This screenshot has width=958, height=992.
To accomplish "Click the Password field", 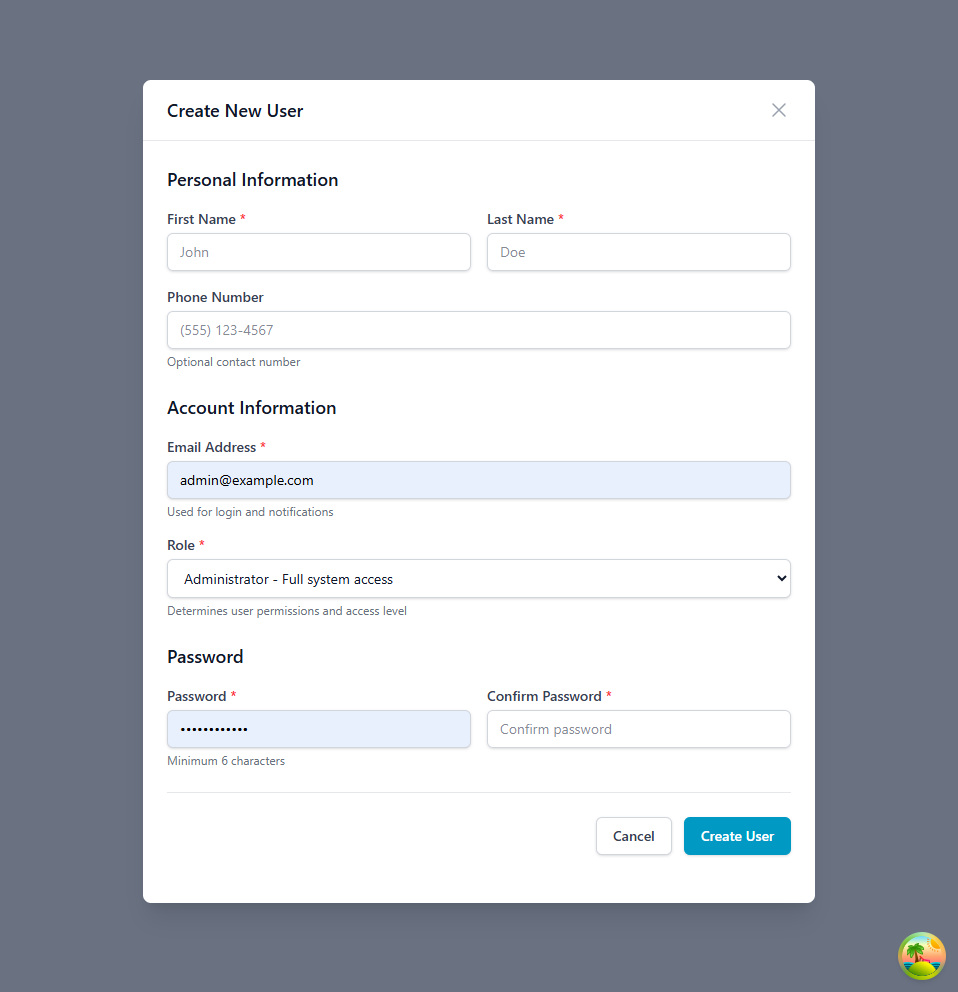I will coord(318,729).
